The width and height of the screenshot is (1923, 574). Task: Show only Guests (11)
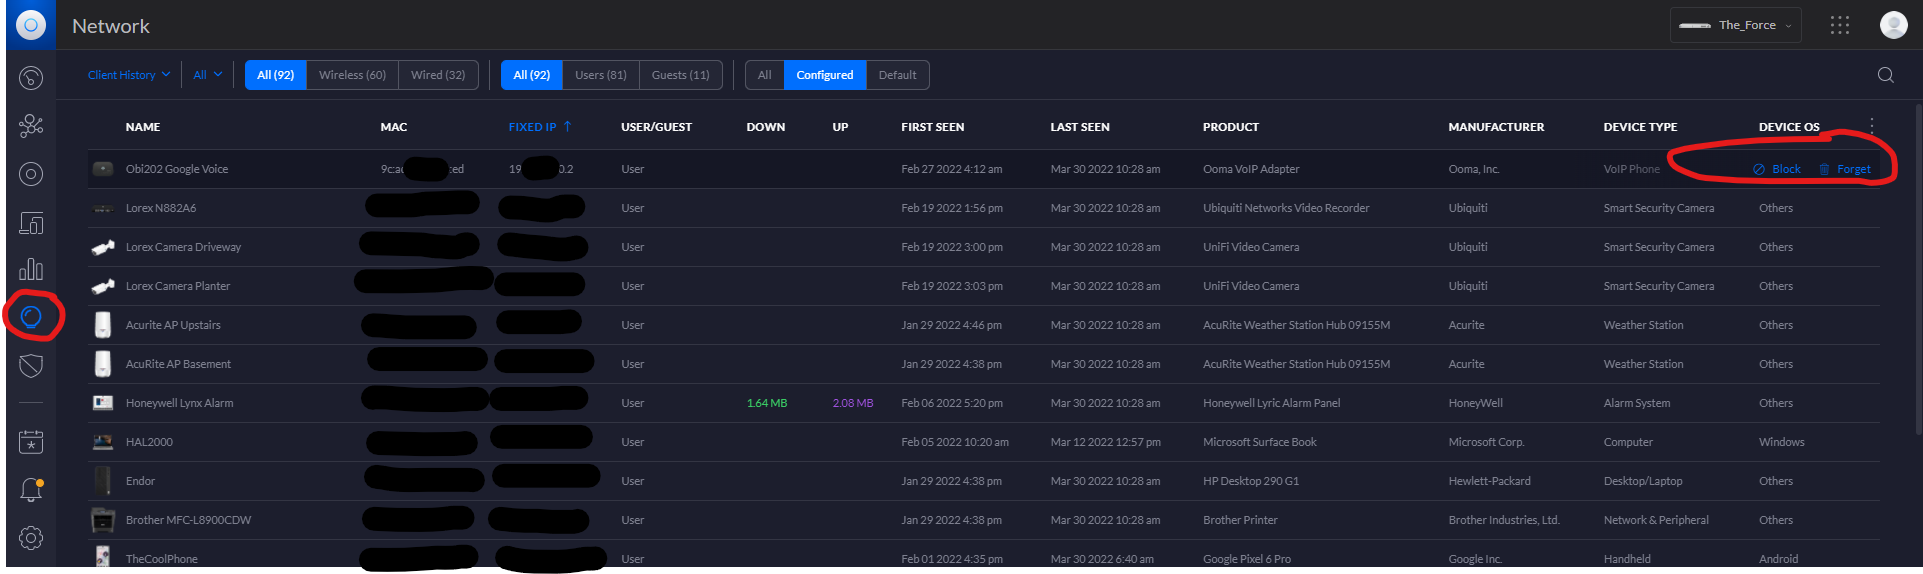(x=680, y=75)
